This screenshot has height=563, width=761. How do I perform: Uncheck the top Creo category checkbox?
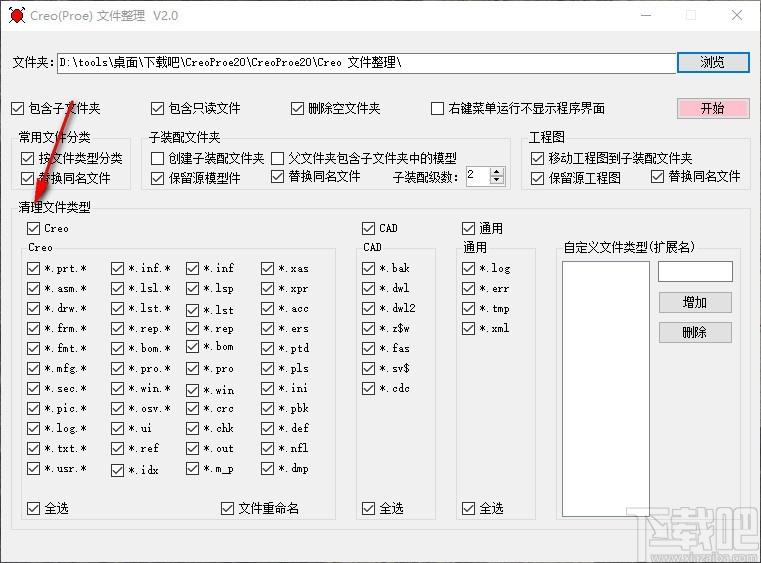coord(33,228)
